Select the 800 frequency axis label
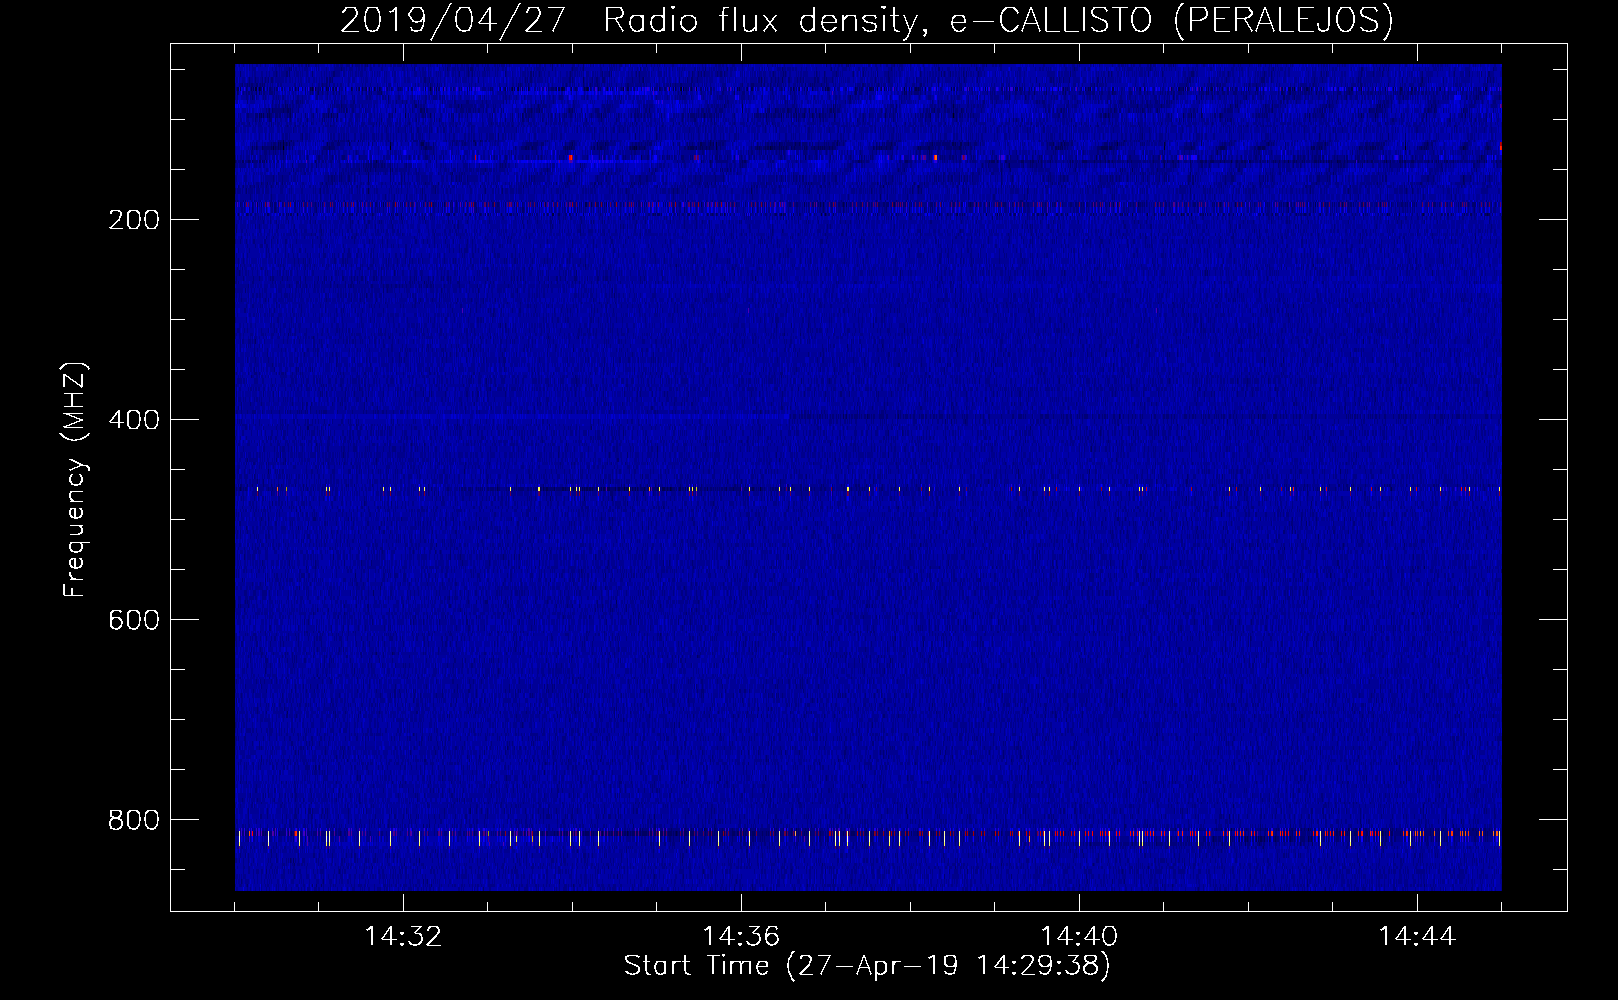 134,820
